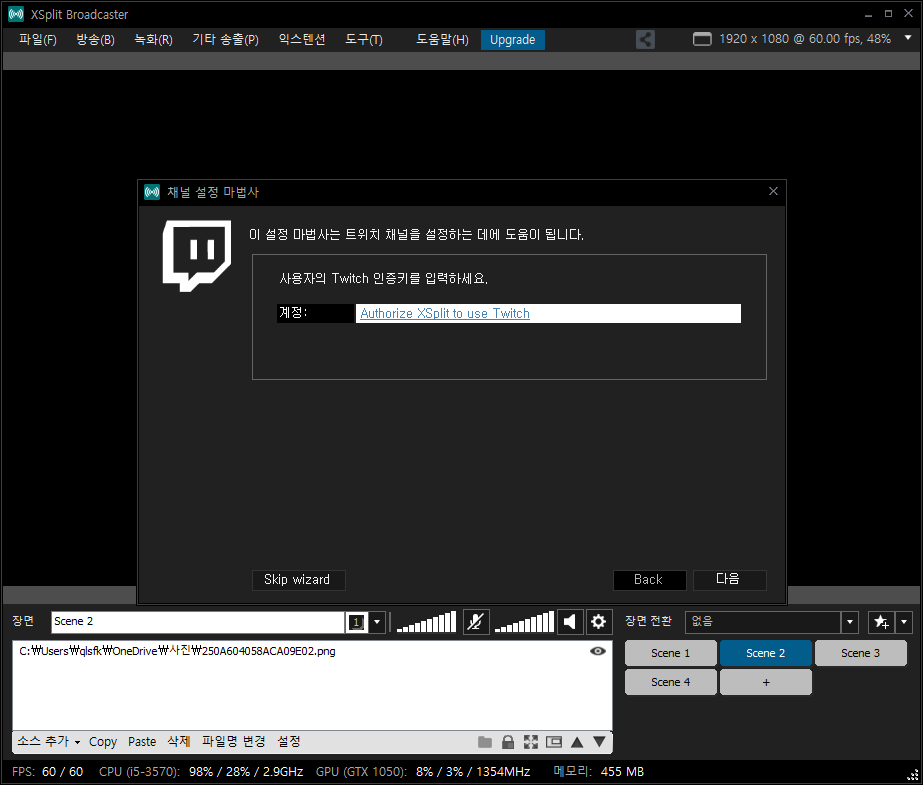Click Authorize XSplit to use Twitch link

tap(445, 314)
